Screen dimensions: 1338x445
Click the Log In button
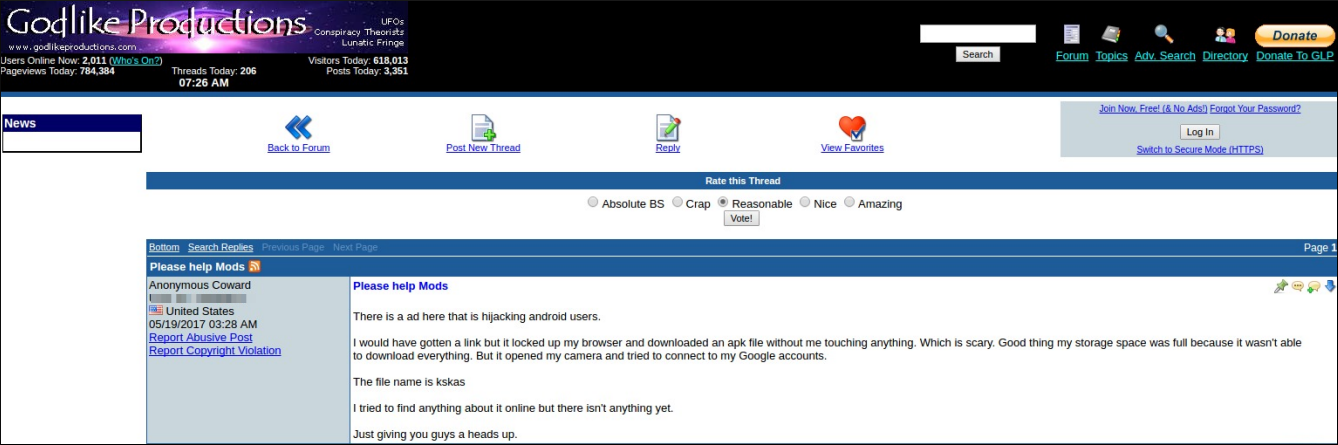(x=1199, y=132)
